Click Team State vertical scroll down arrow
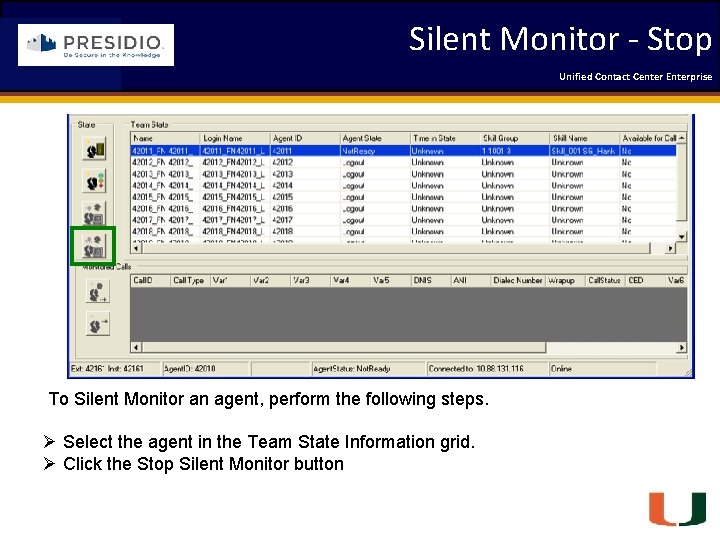This screenshot has width=720, height=540. click(682, 237)
